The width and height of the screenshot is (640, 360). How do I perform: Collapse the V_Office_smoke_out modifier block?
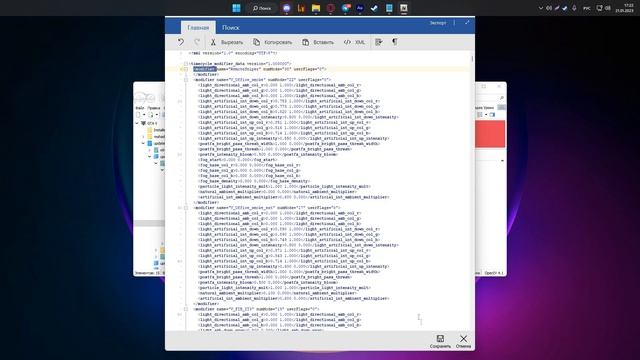click(186, 208)
